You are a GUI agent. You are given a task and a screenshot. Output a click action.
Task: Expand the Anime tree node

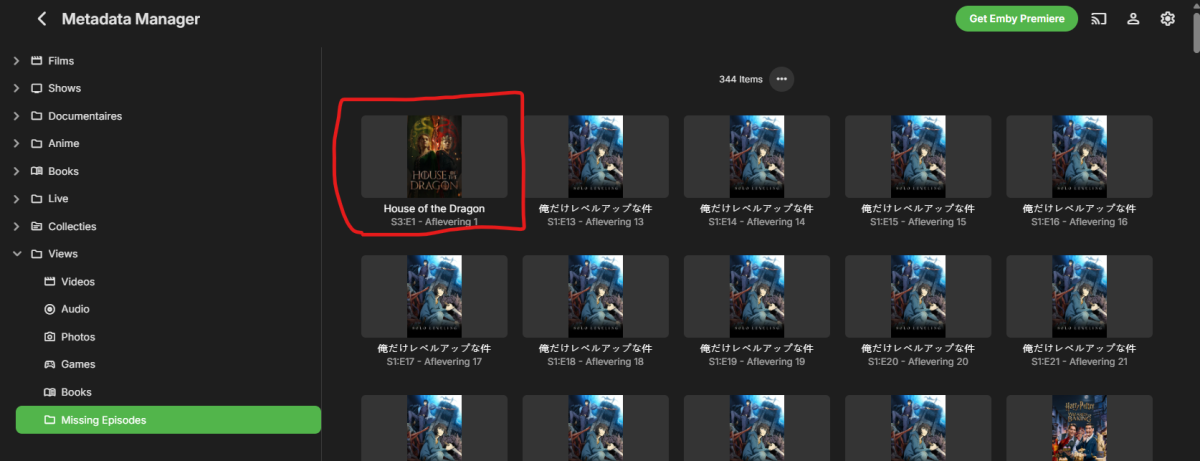point(16,143)
